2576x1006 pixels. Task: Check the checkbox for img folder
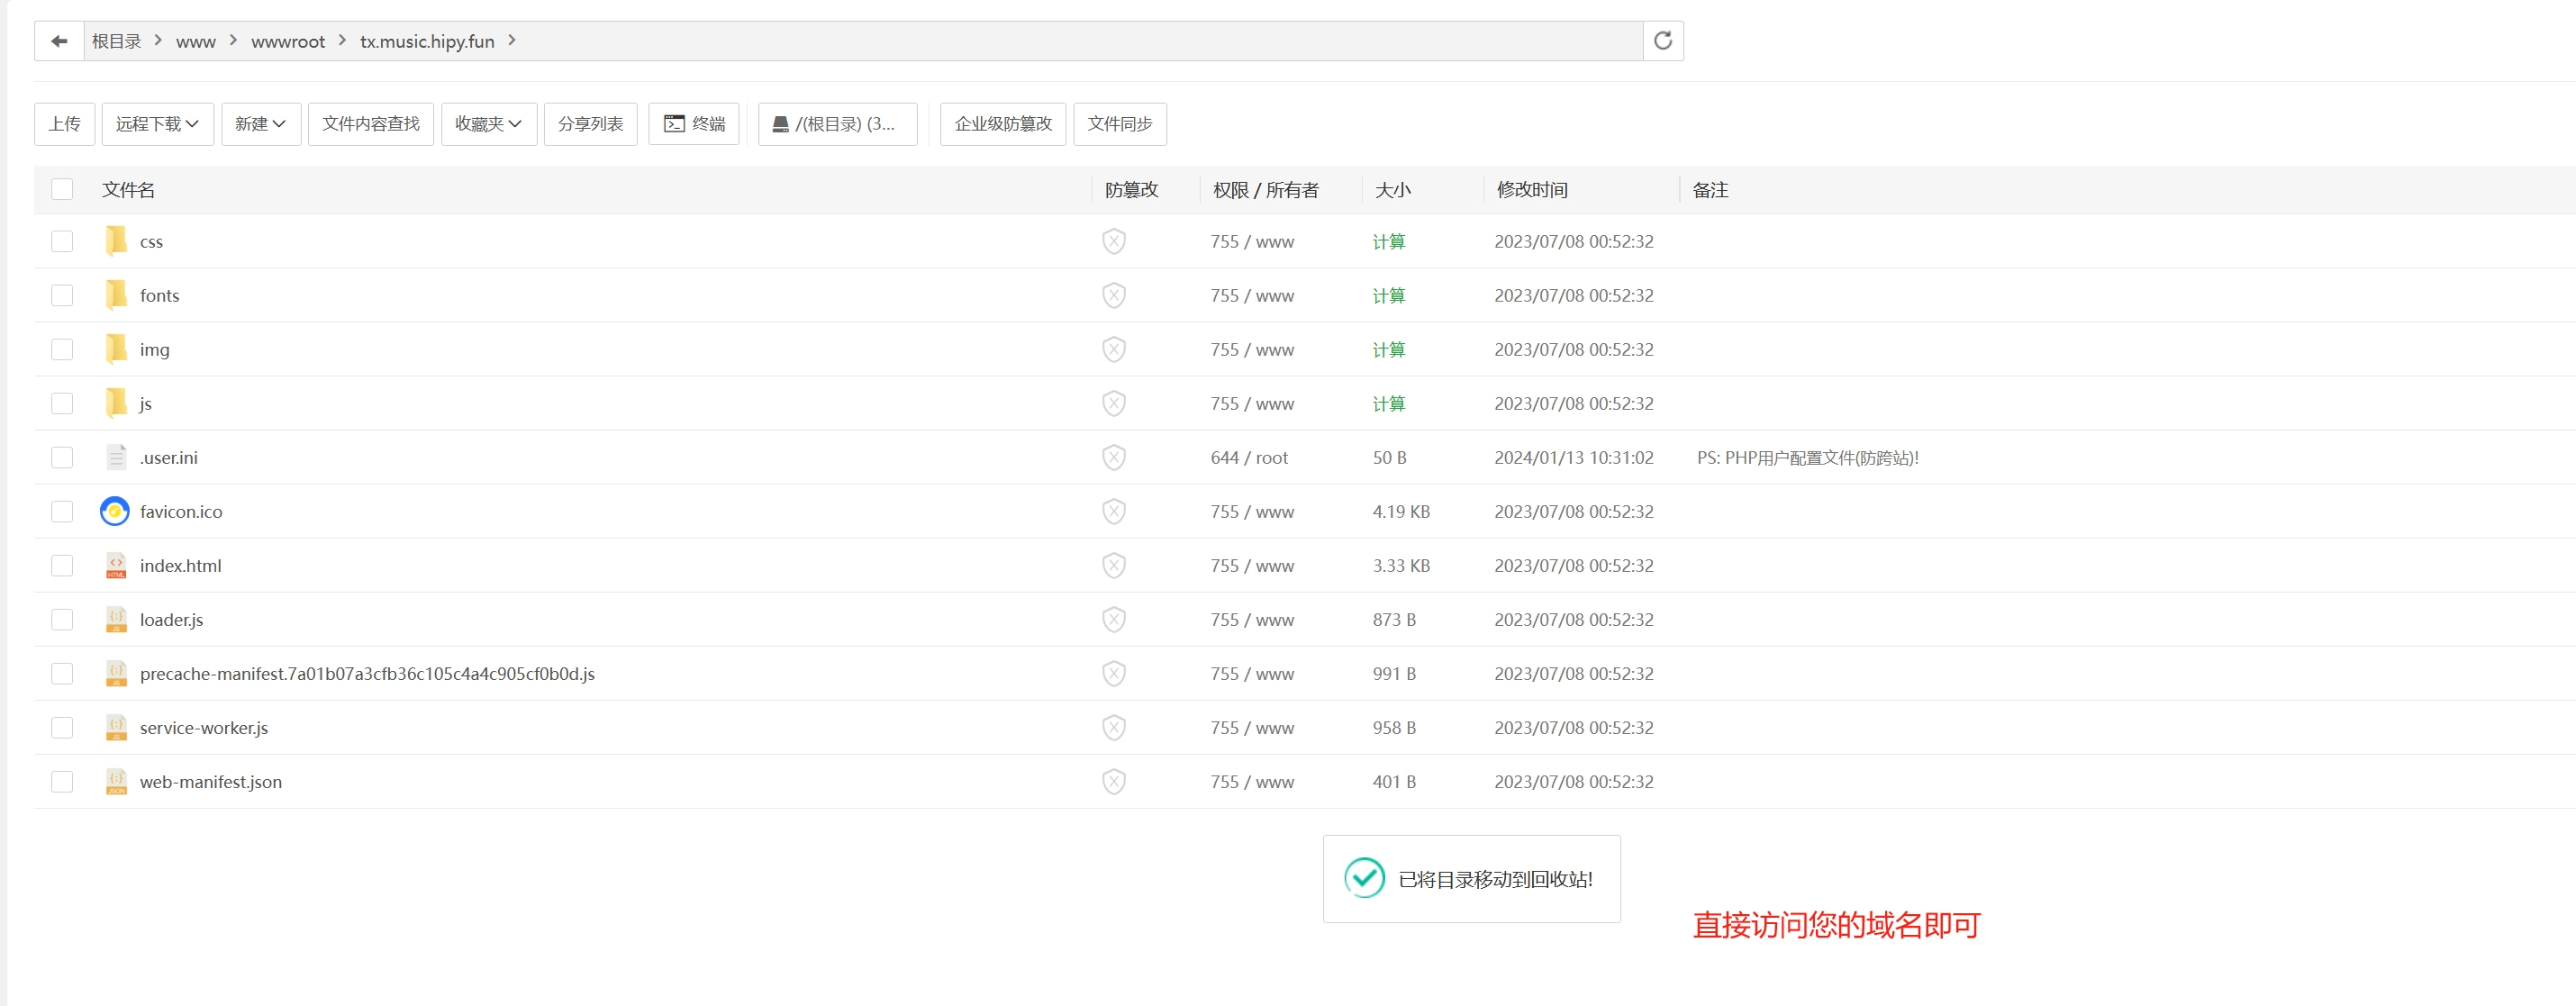62,349
